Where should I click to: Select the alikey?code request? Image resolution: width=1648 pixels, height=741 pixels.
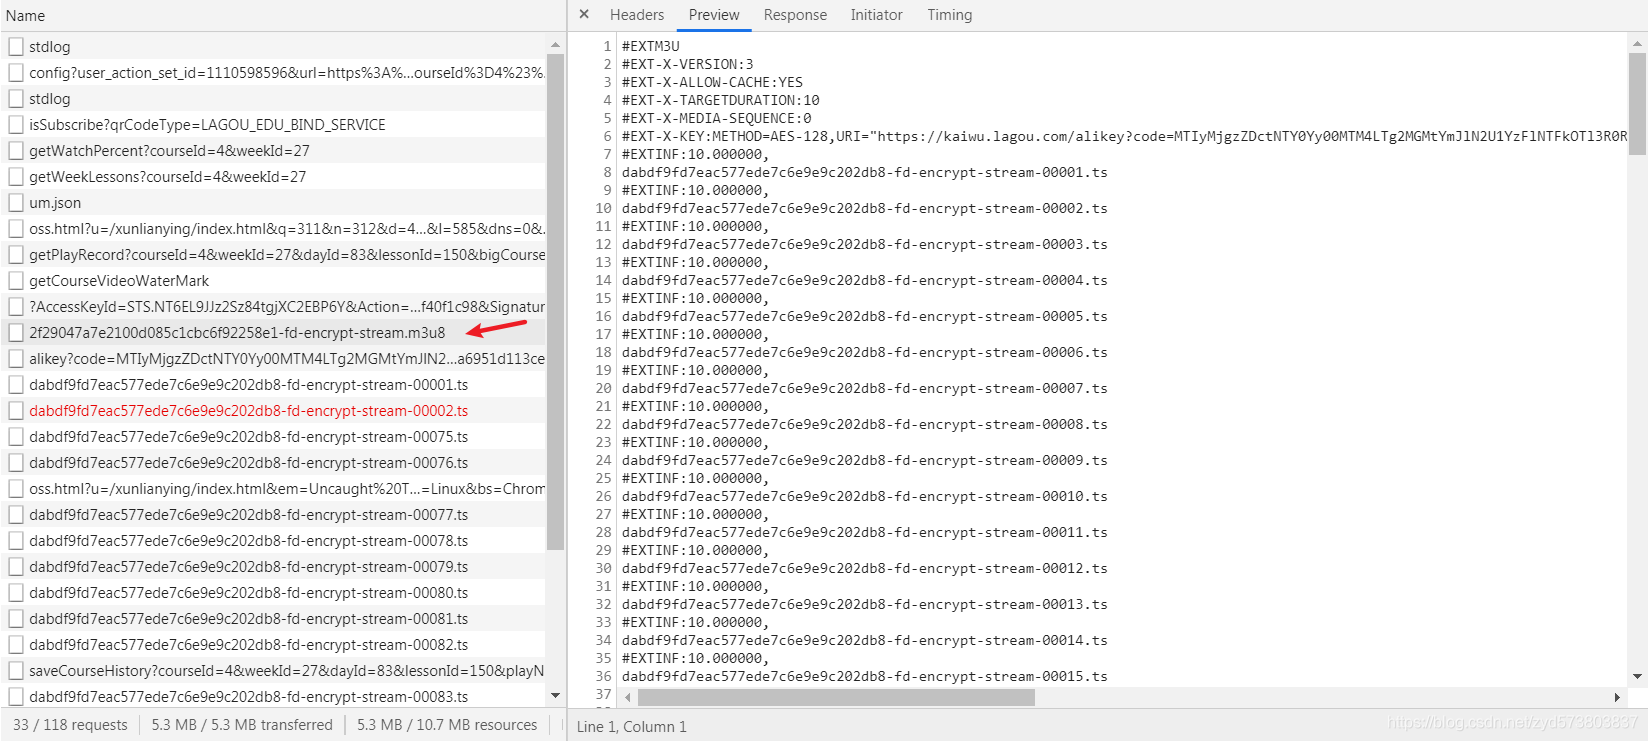click(273, 359)
